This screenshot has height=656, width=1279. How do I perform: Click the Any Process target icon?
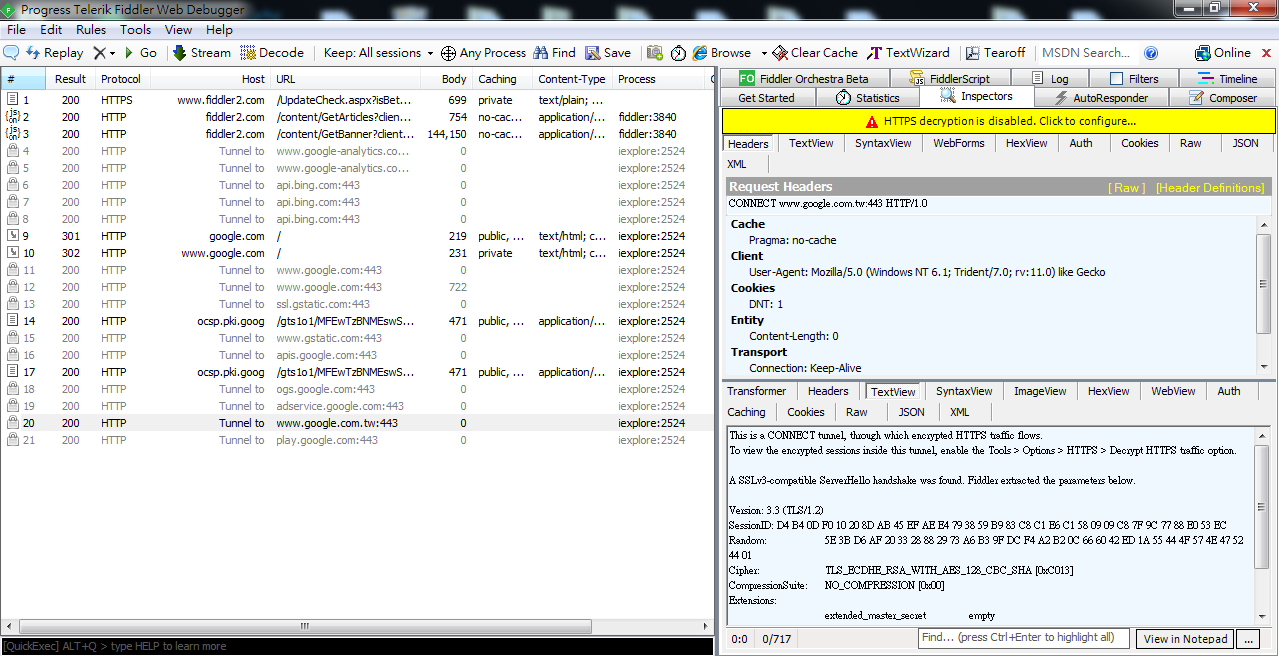pyautogui.click(x=449, y=53)
